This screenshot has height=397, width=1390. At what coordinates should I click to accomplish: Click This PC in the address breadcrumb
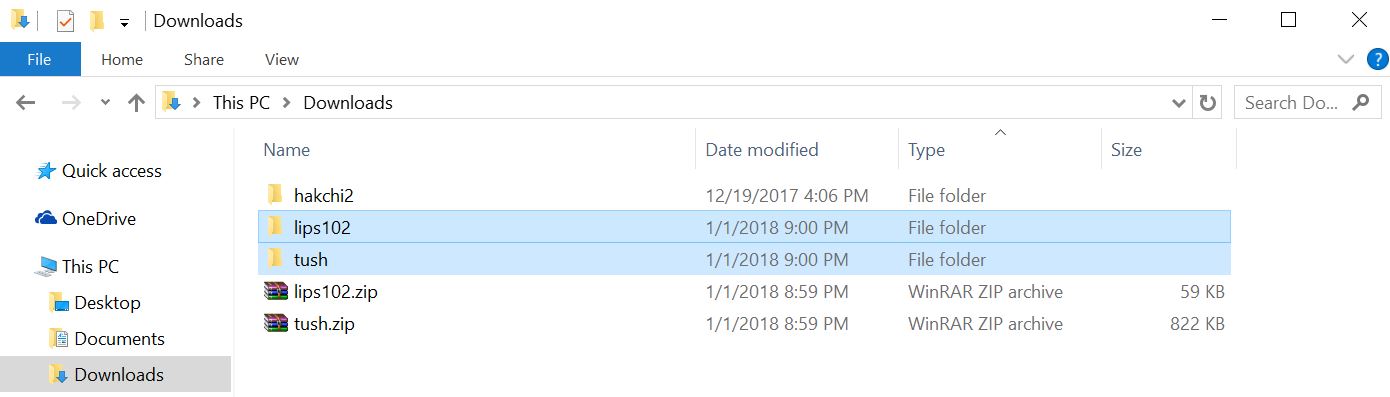[x=242, y=103]
